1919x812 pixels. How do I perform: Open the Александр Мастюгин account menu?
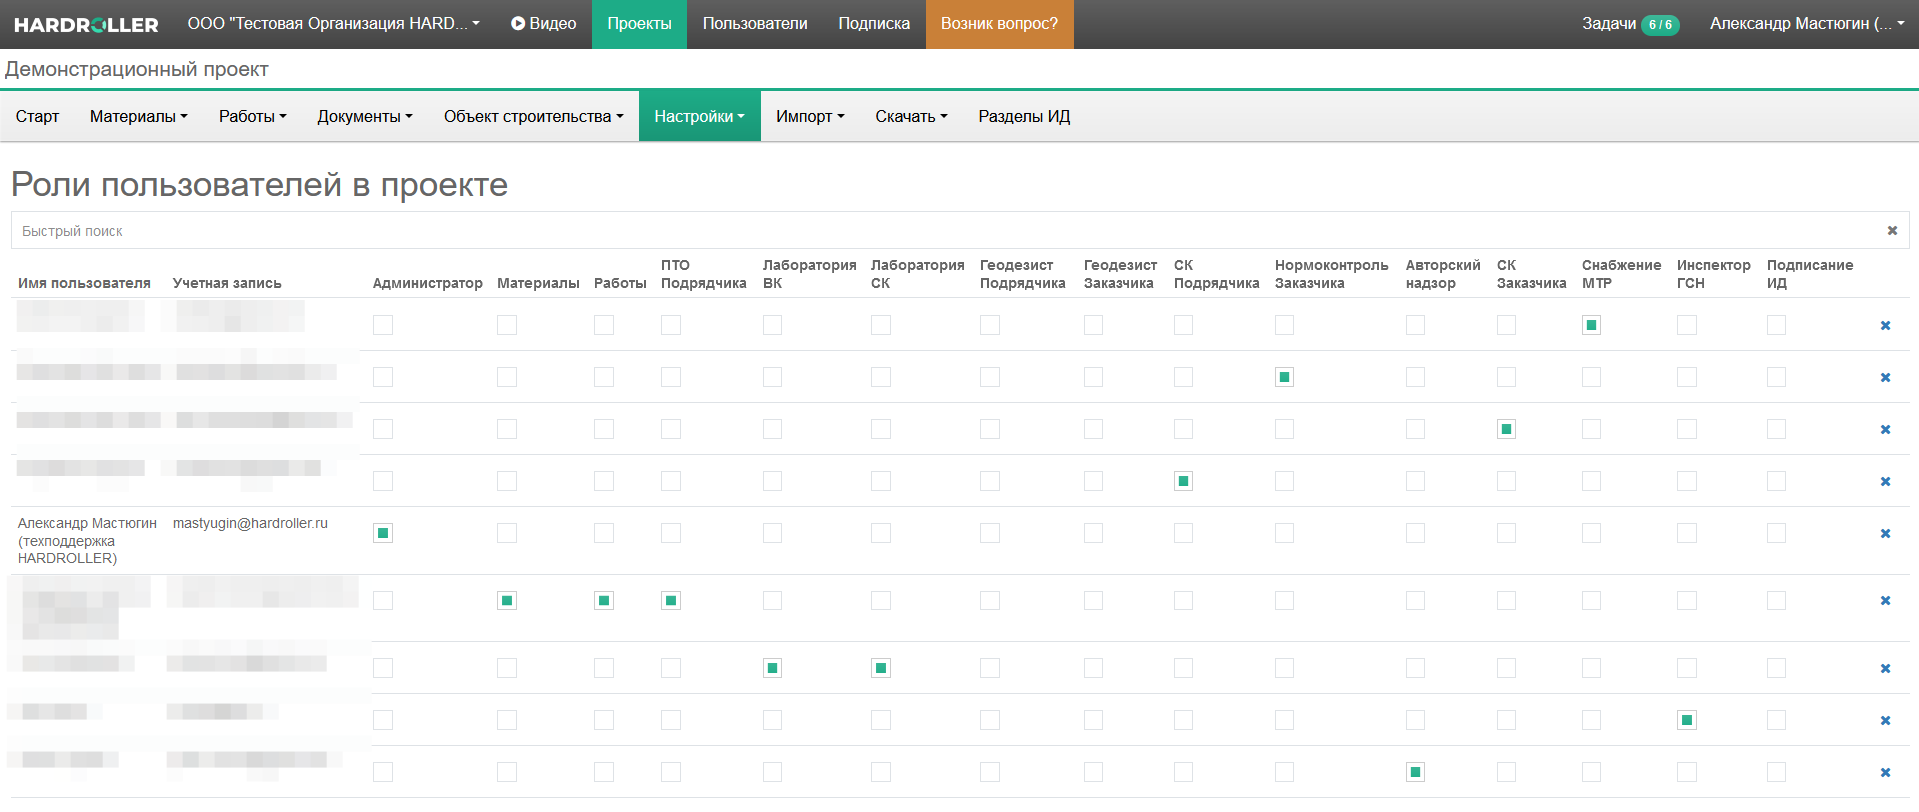[1807, 24]
